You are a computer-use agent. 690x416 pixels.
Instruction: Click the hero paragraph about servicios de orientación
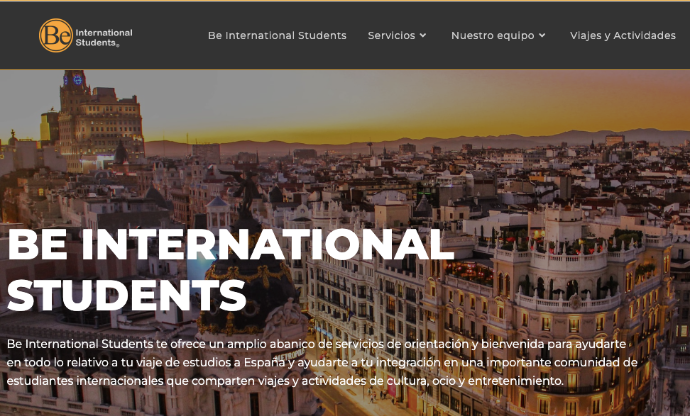tap(322, 362)
